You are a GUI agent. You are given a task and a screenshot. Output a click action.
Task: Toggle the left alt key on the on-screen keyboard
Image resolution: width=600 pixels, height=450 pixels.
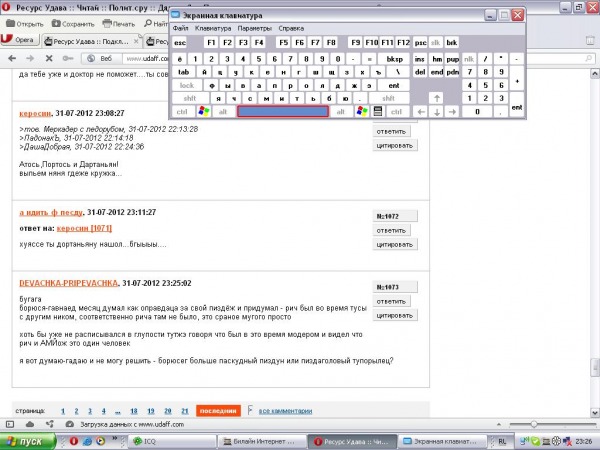click(x=223, y=112)
